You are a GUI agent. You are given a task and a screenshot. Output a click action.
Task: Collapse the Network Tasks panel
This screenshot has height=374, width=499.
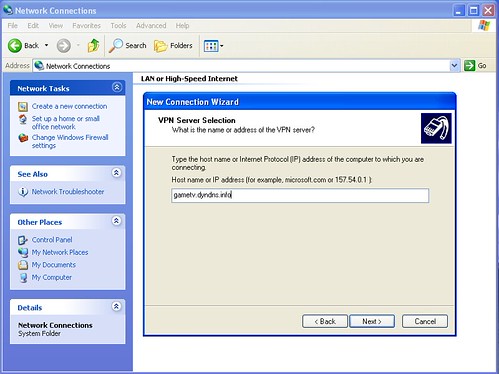116,87
